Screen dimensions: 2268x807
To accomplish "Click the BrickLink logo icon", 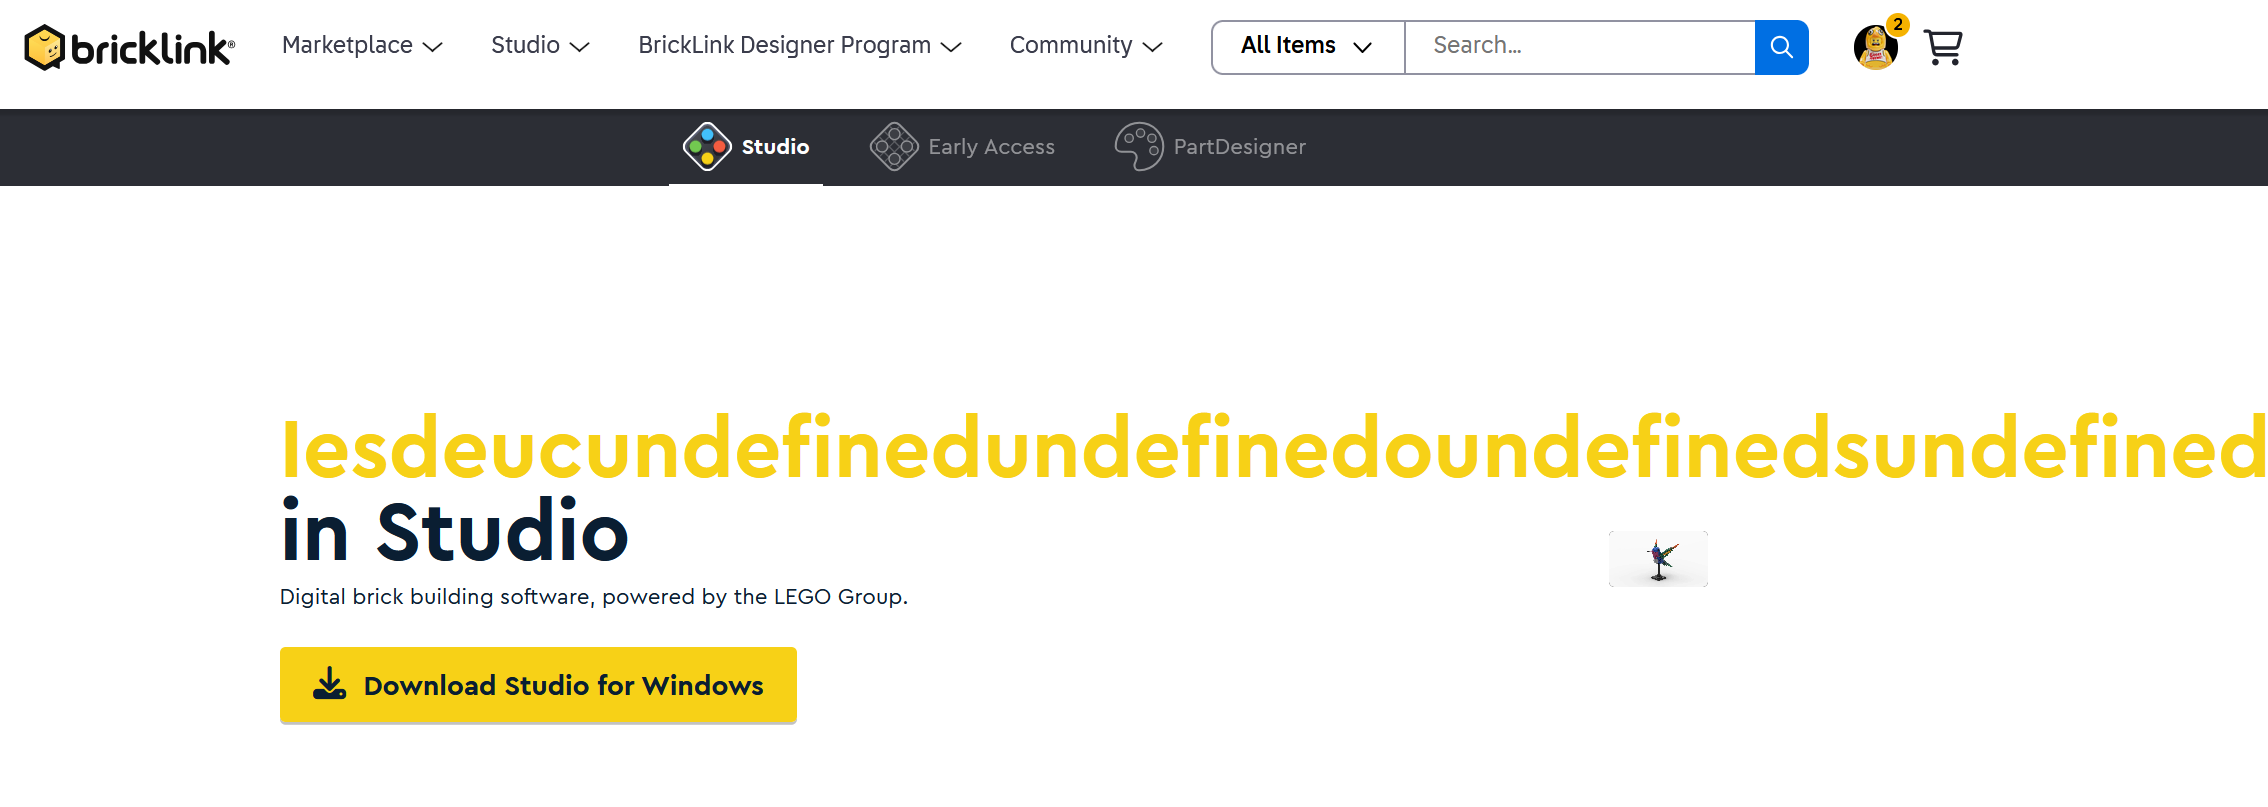I will [45, 47].
